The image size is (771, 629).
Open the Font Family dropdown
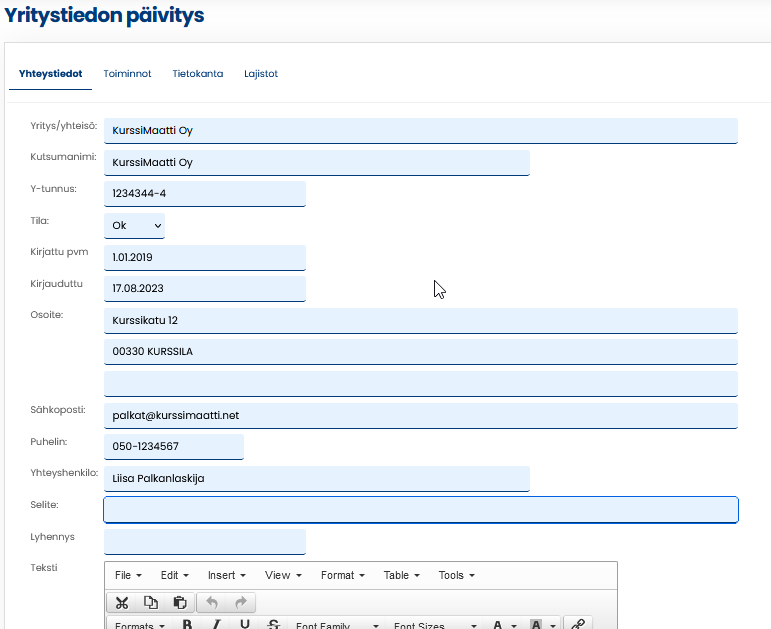(x=336, y=626)
